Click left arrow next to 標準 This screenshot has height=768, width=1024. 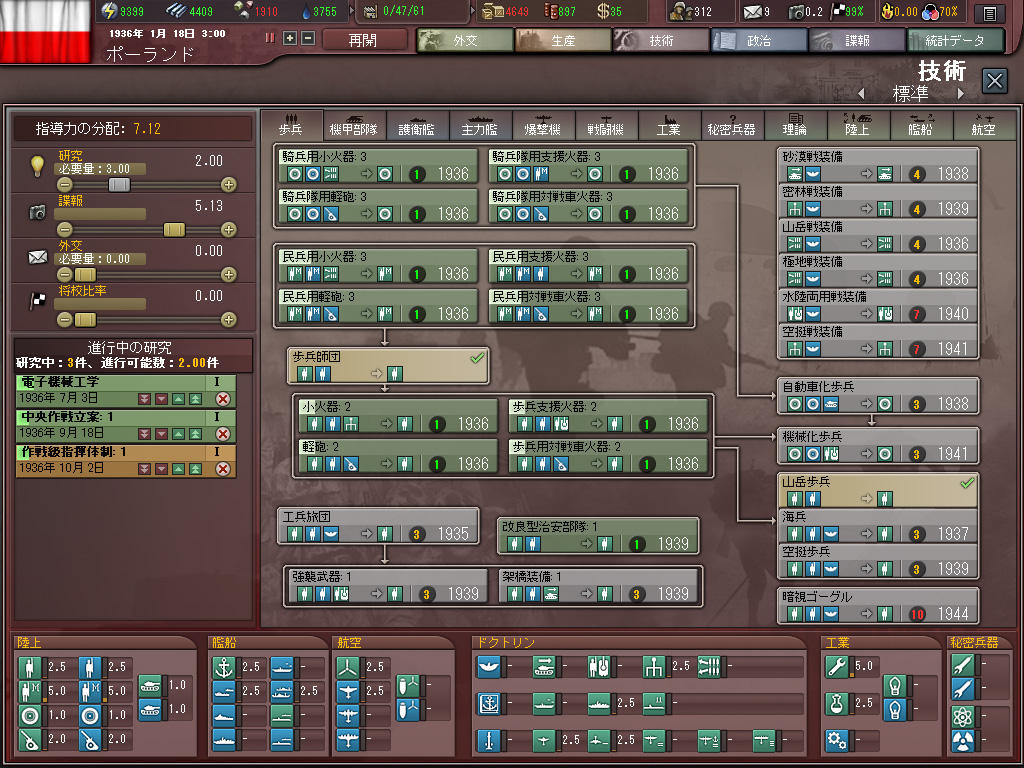[861, 93]
